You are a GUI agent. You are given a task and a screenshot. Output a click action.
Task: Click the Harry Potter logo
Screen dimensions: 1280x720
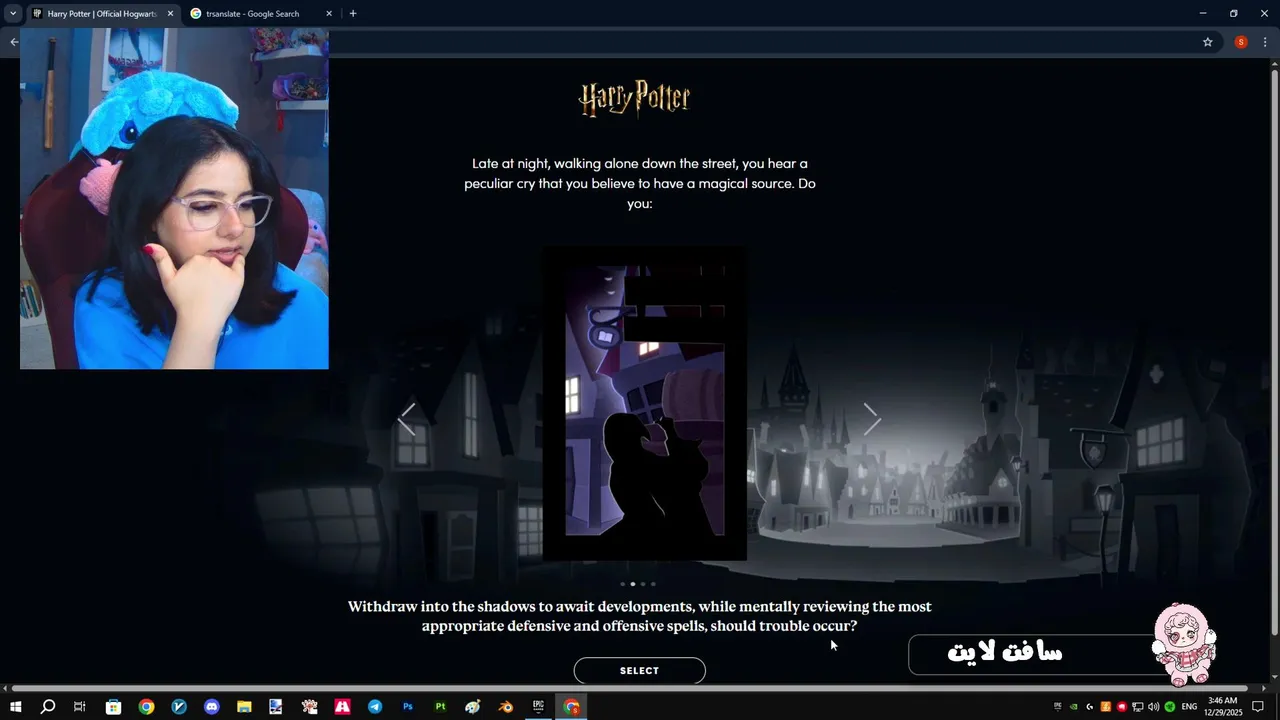tap(635, 99)
